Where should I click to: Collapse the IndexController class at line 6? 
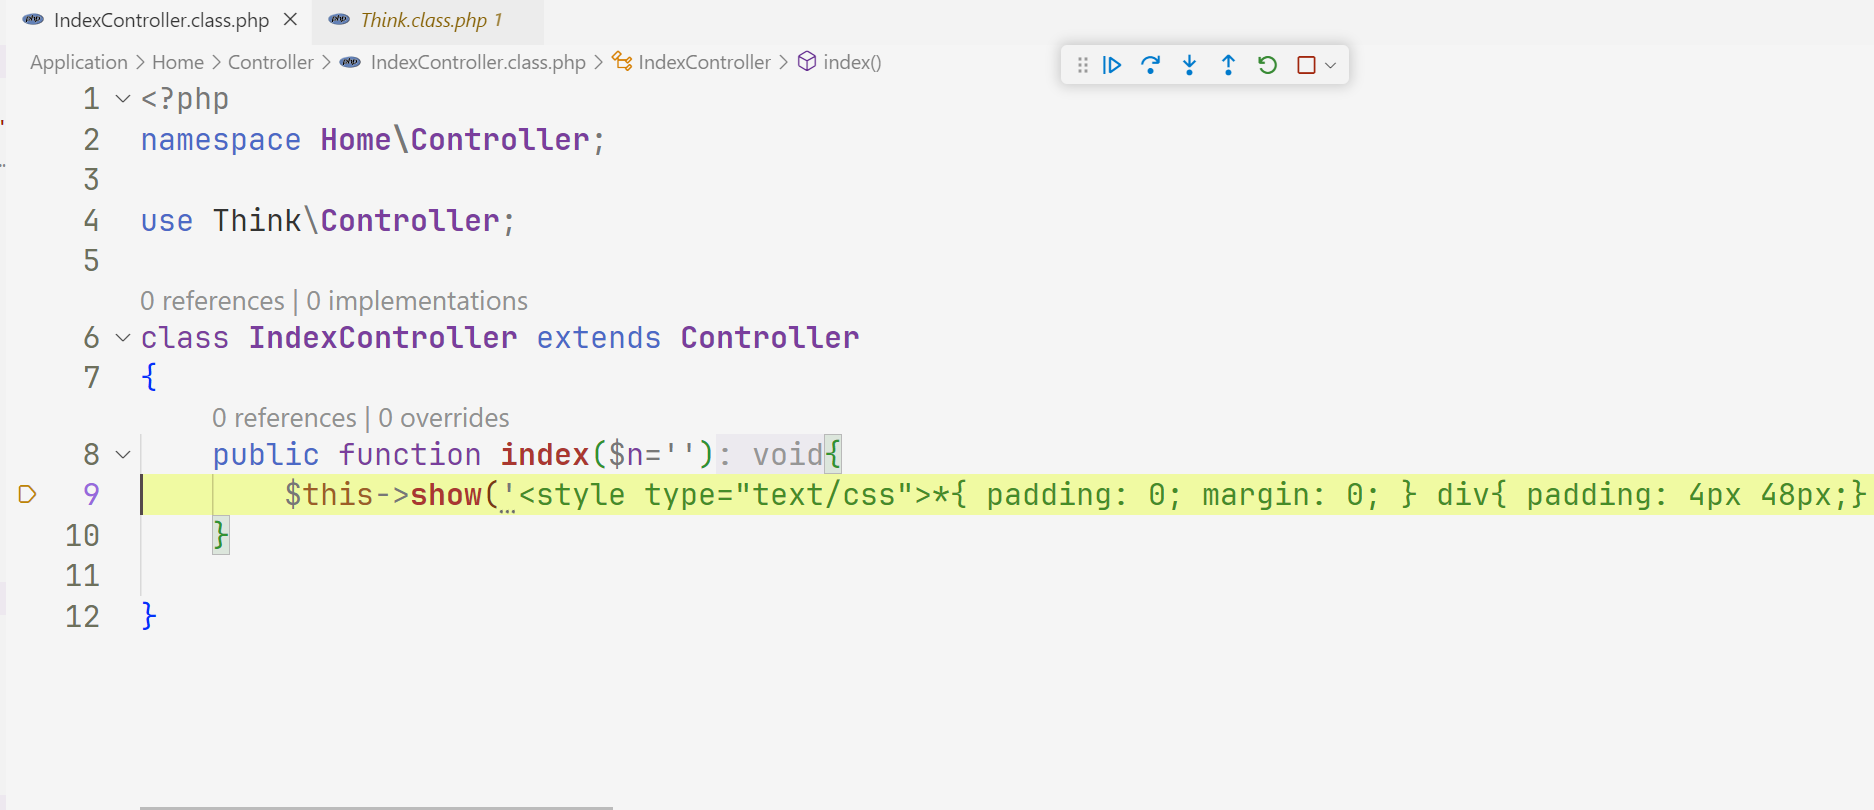click(x=123, y=338)
